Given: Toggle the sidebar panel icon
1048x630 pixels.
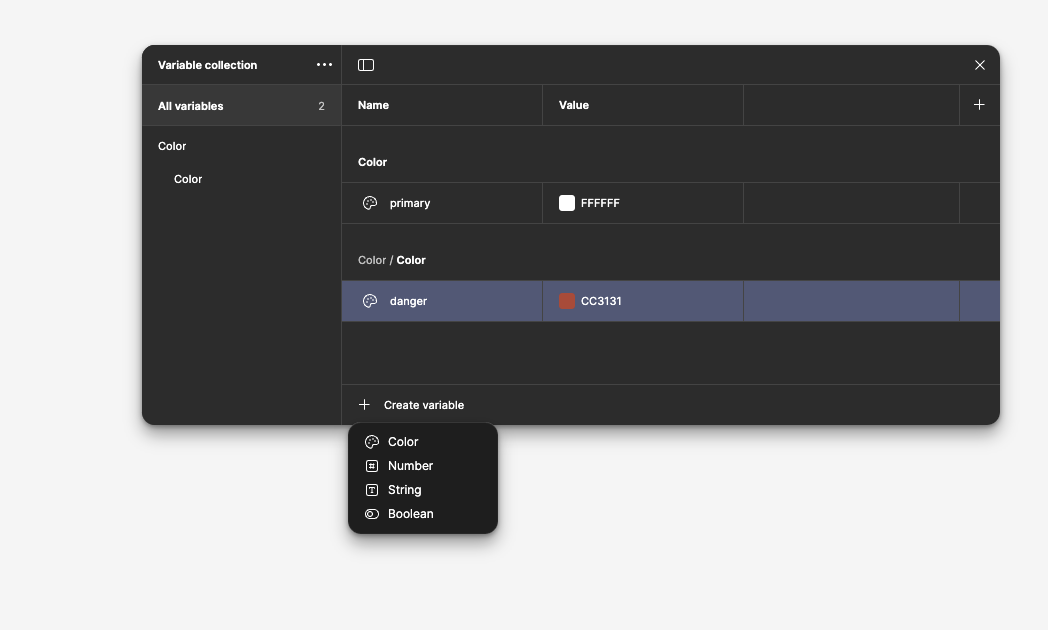Looking at the screenshot, I should [366, 65].
